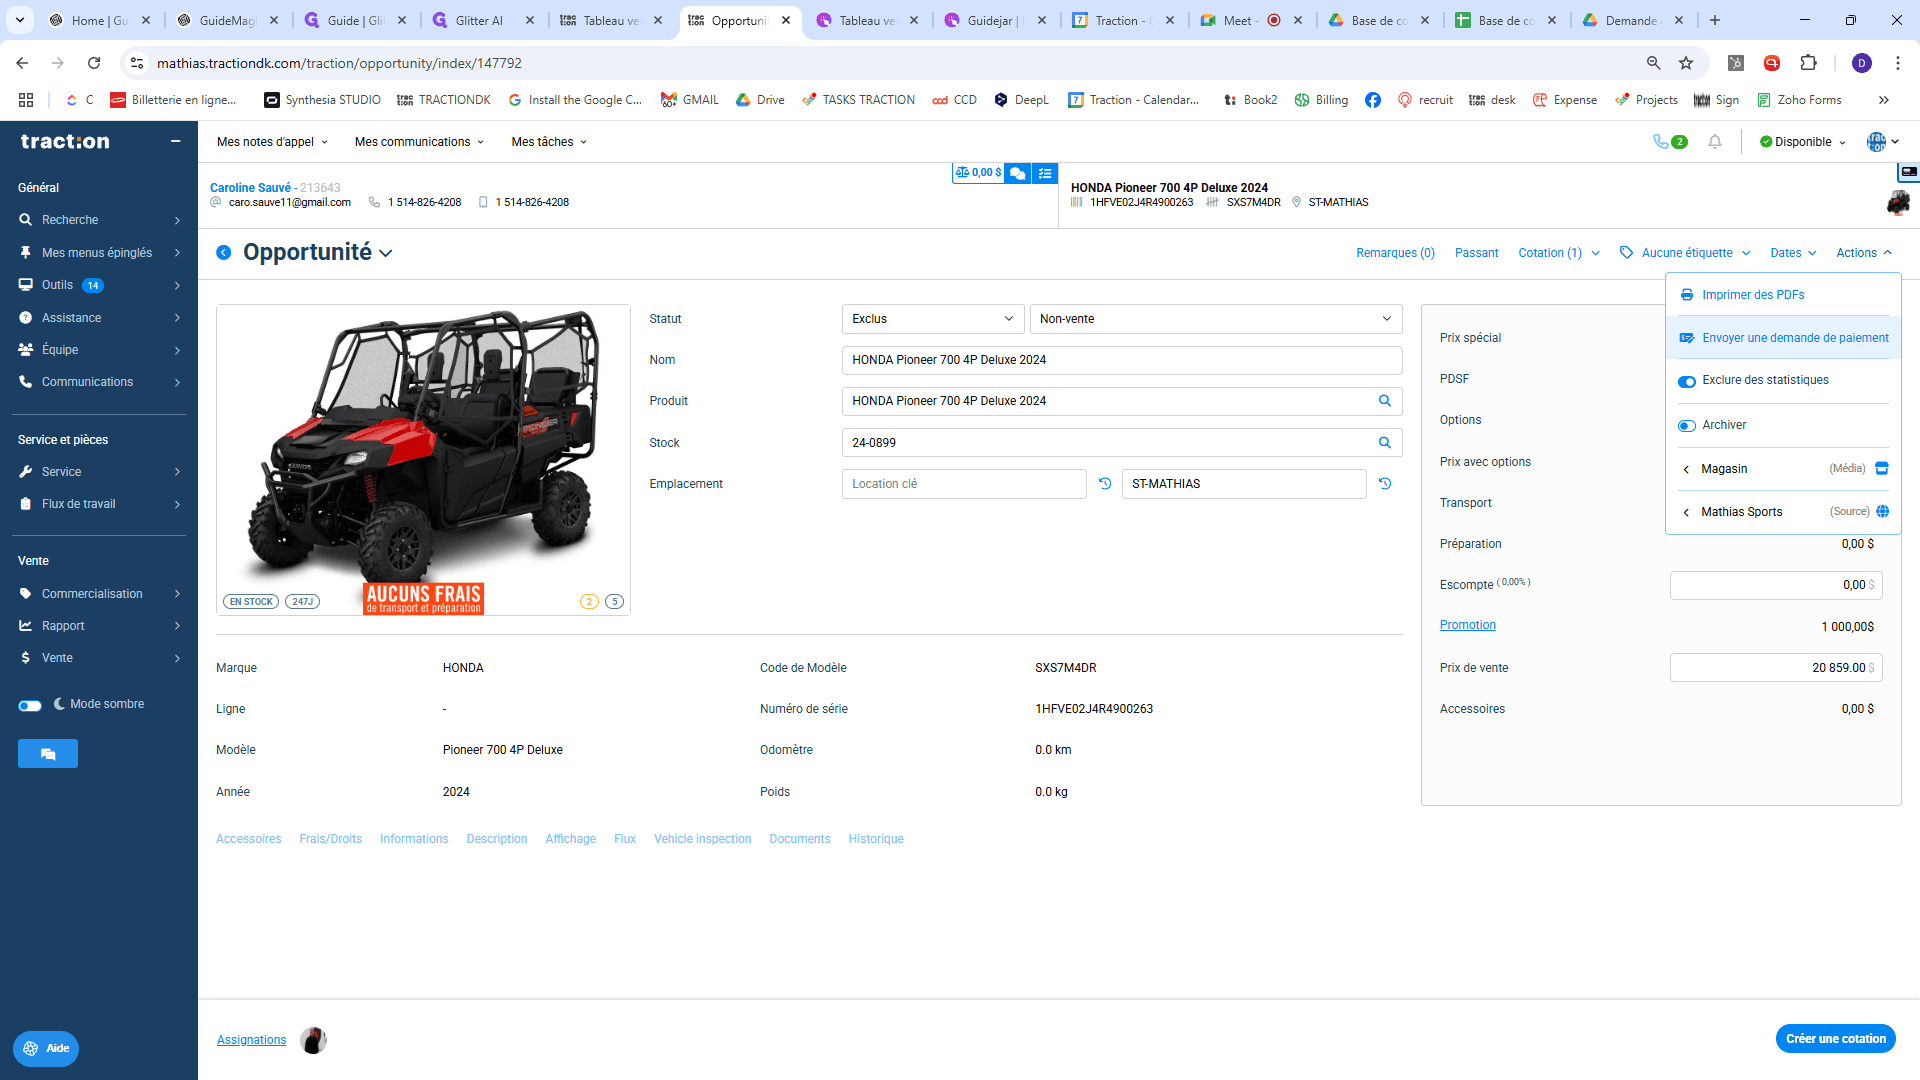This screenshot has height=1080, width=1920.
Task: Toggle the Archiver switch
Action: [x=1687, y=426]
